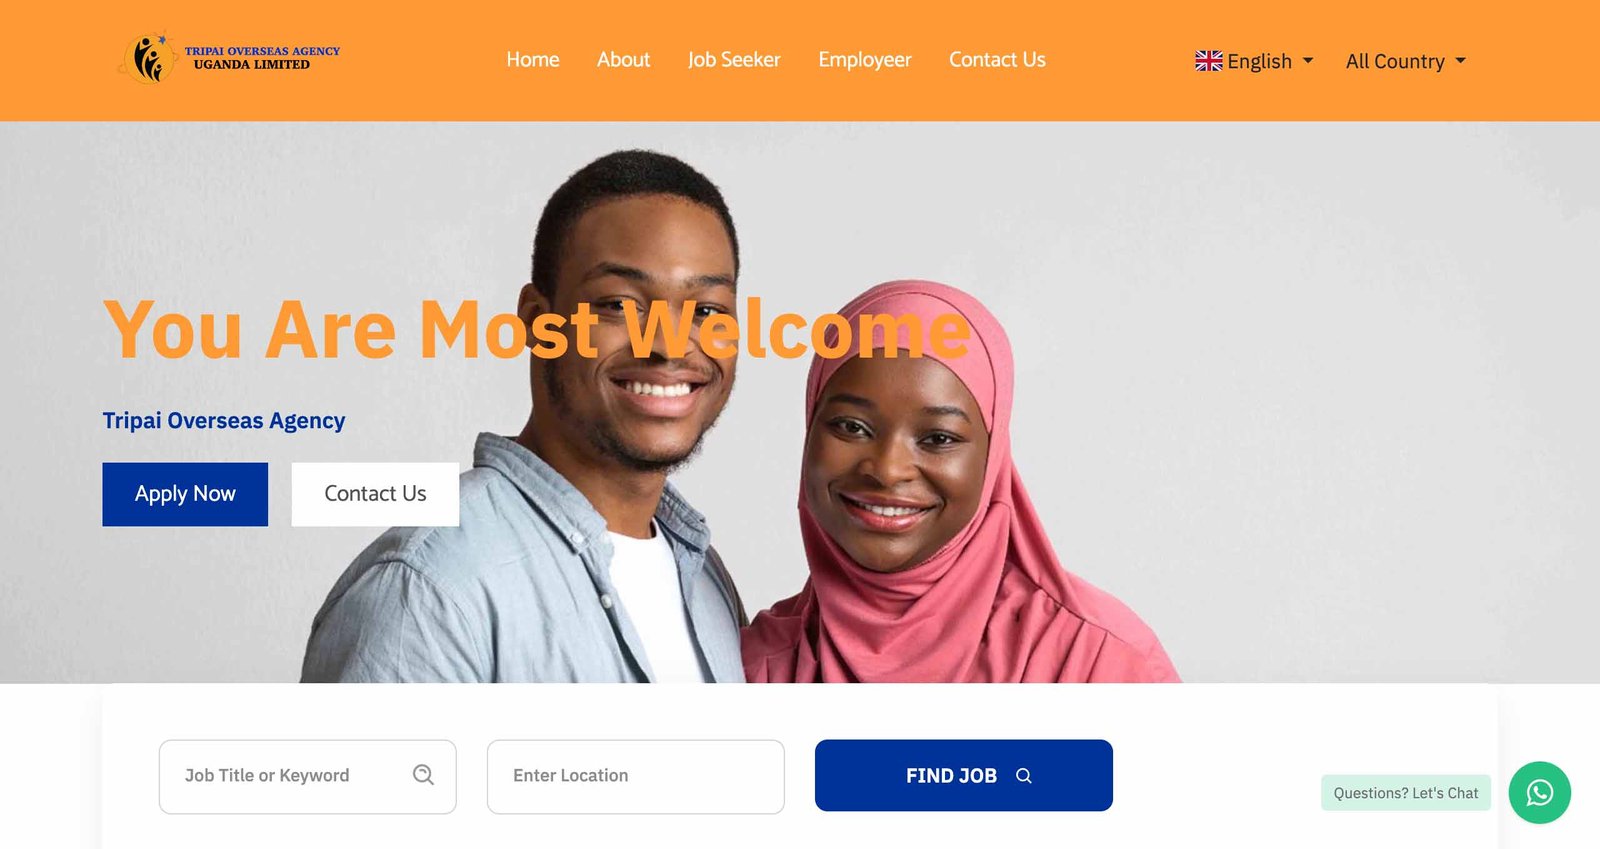Focus the Enter Location field
This screenshot has width=1600, height=849.
[636, 777]
